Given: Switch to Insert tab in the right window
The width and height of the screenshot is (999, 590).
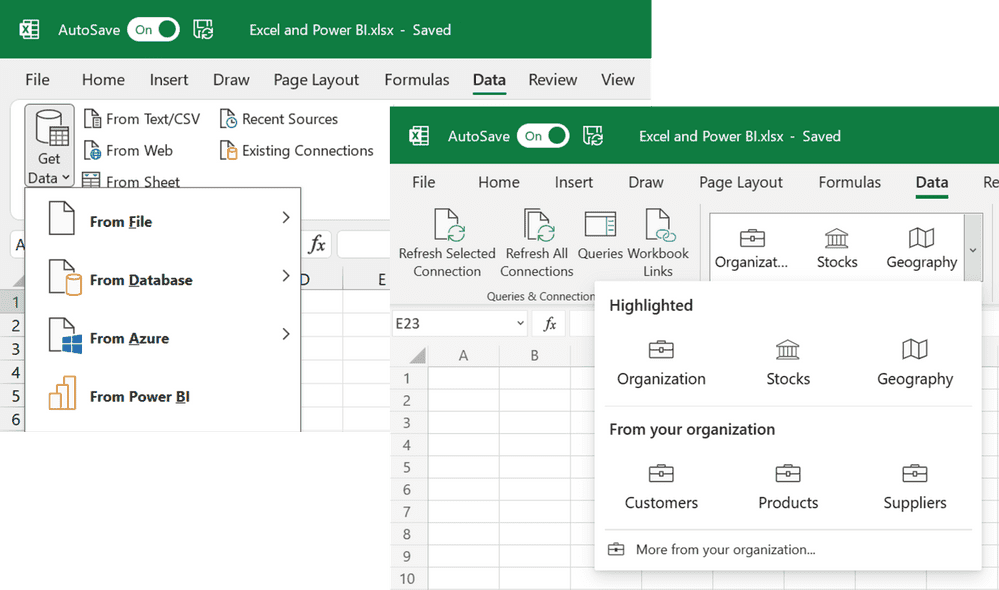Looking at the screenshot, I should coord(573,182).
